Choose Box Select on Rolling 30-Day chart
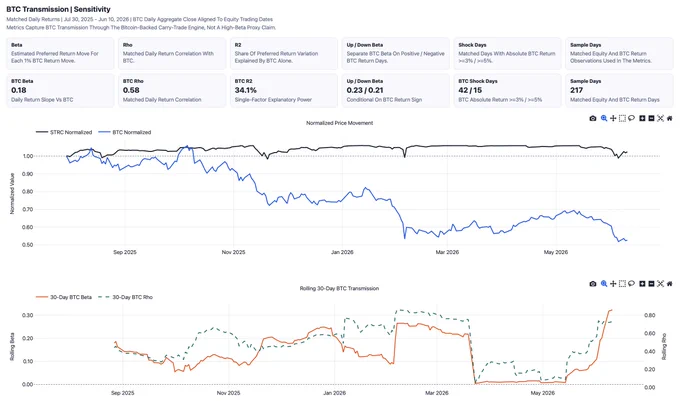This screenshot has width=680, height=411. (x=622, y=284)
